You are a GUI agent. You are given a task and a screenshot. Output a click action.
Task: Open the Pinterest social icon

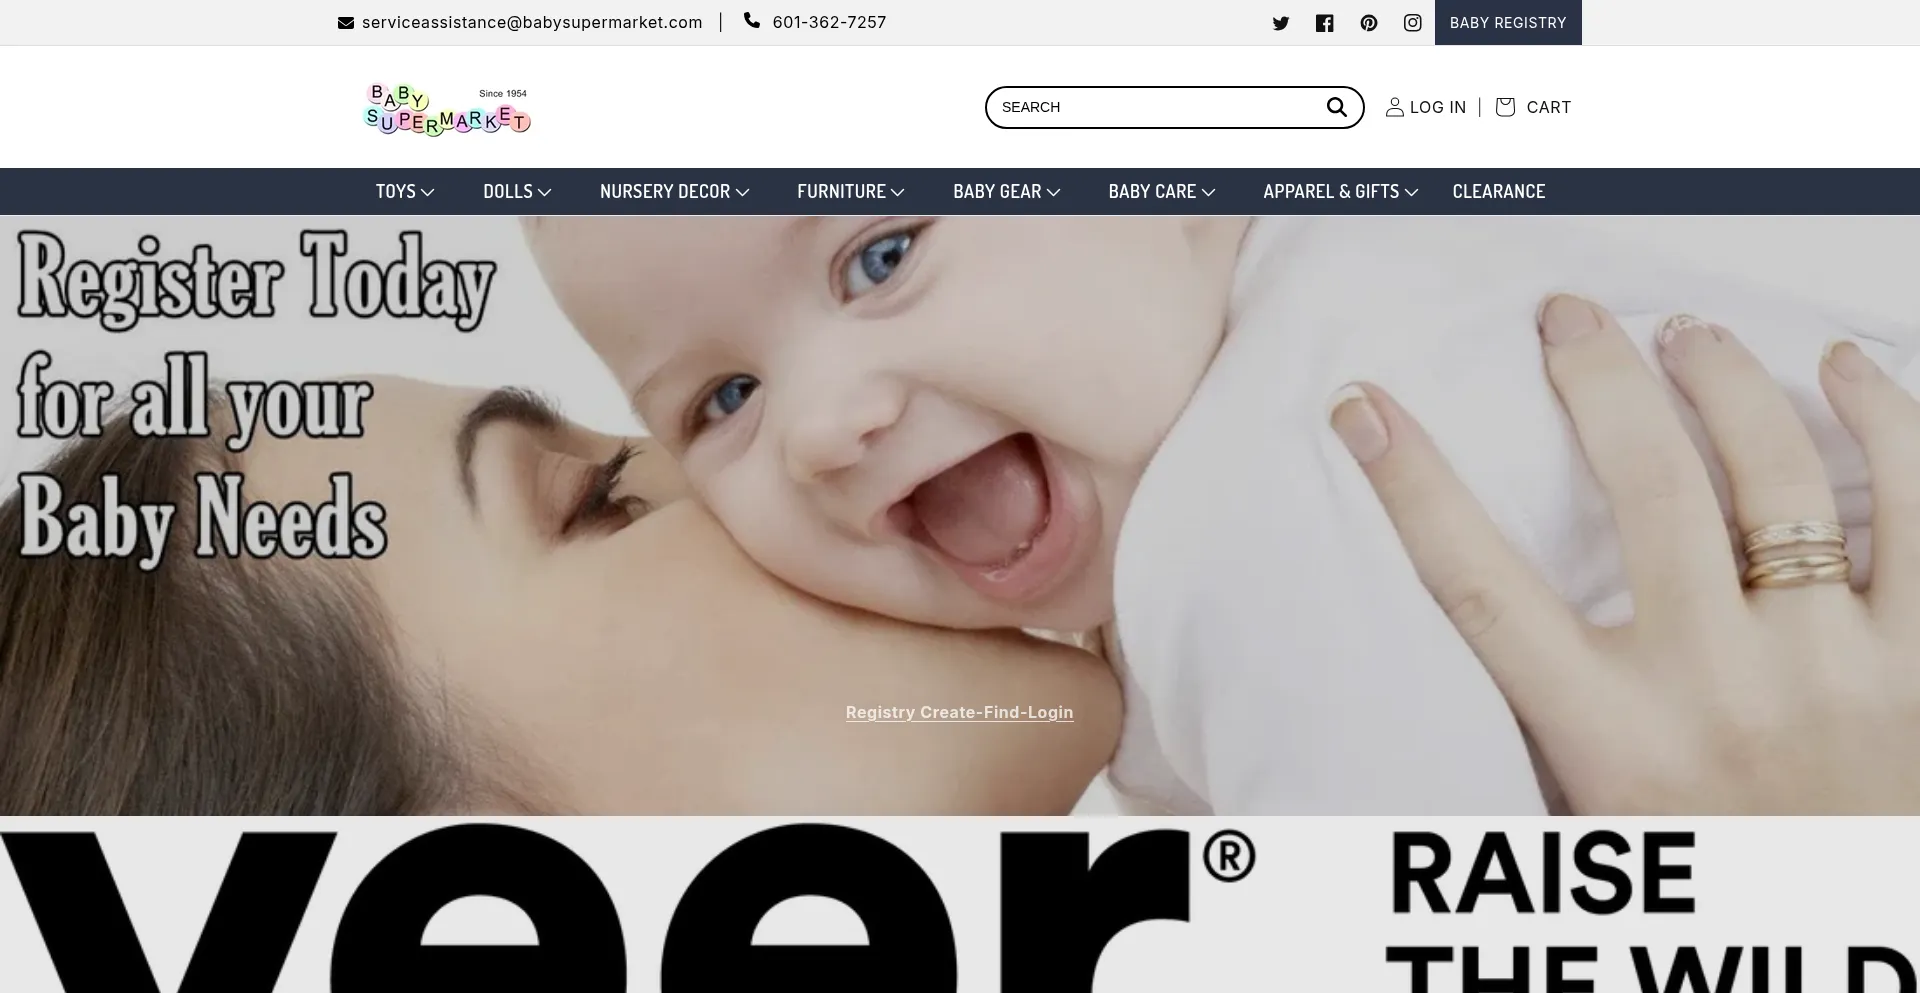1369,23
